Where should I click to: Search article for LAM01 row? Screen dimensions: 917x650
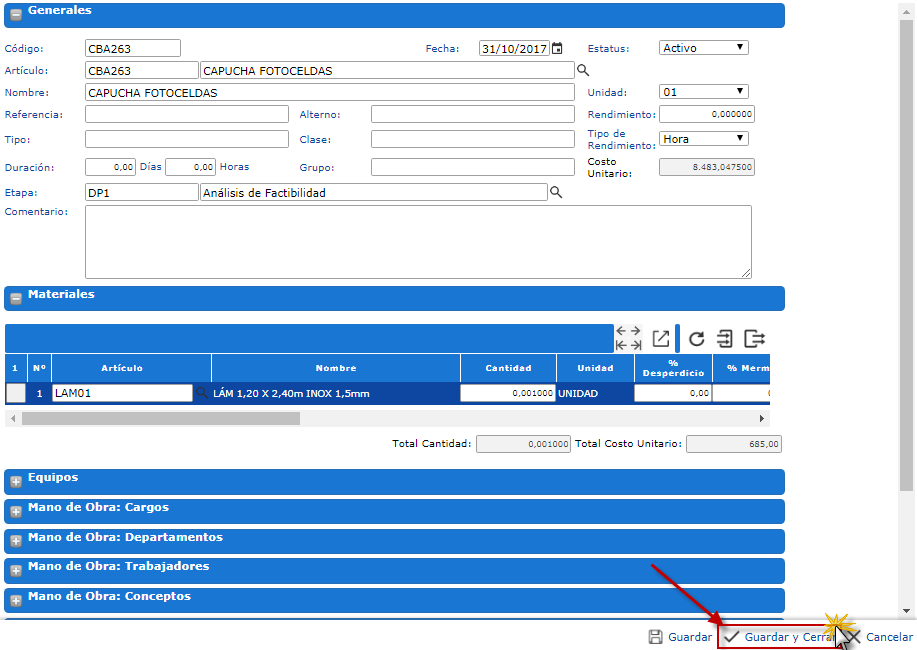pyautogui.click(x=201, y=393)
